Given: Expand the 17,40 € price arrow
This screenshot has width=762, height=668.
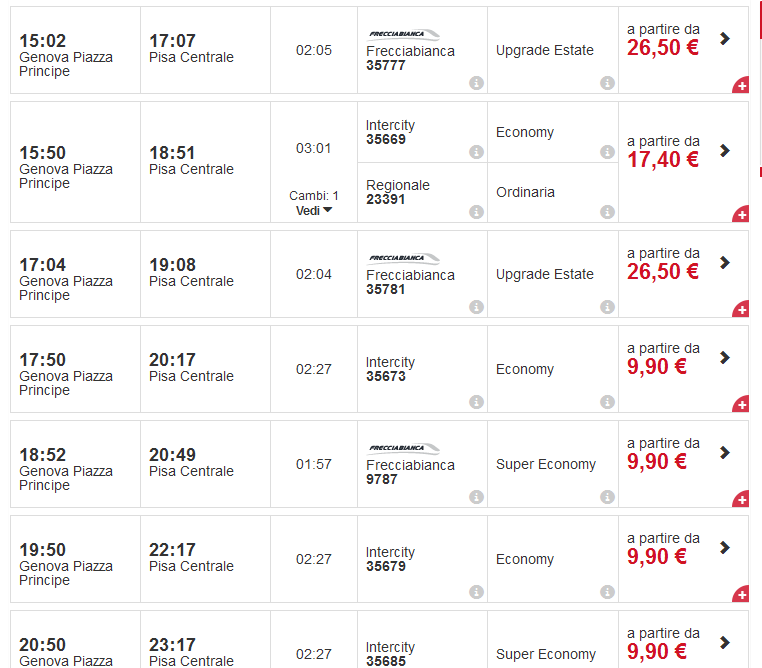Looking at the screenshot, I should point(725,151).
